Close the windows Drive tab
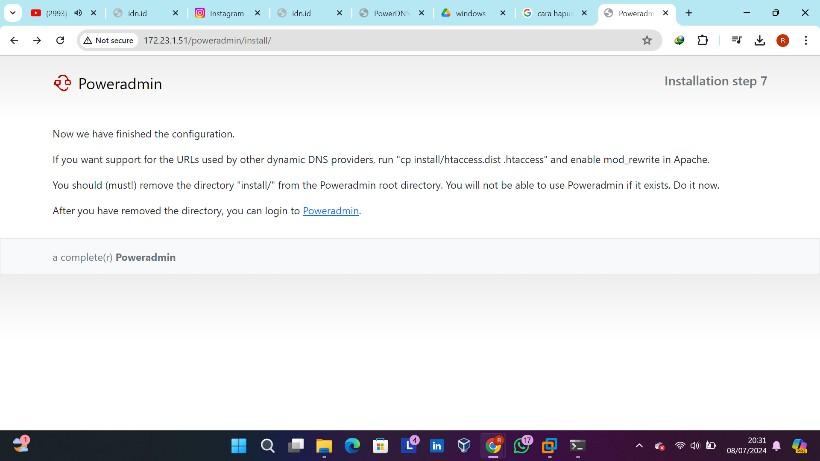820x461 pixels. (x=503, y=13)
